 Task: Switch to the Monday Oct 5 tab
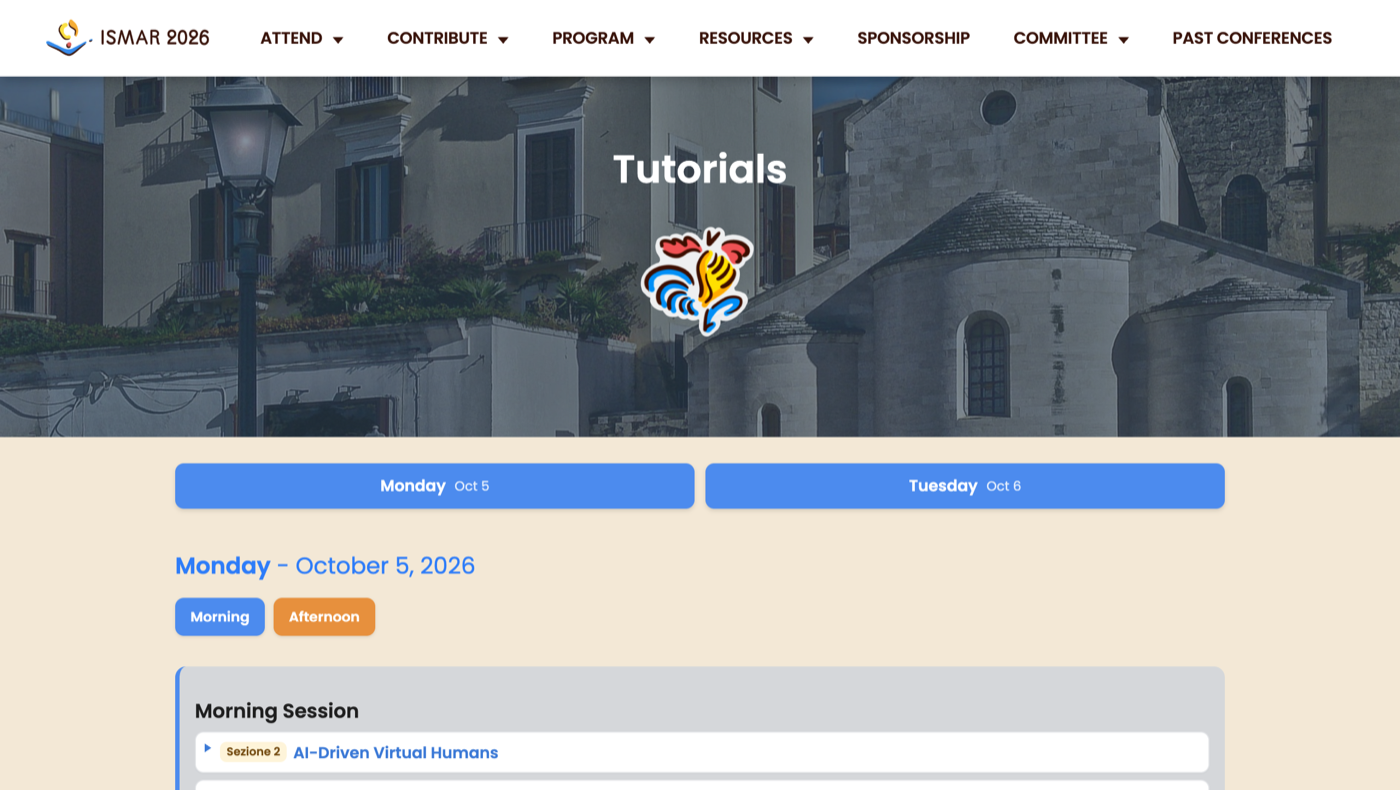(x=434, y=486)
